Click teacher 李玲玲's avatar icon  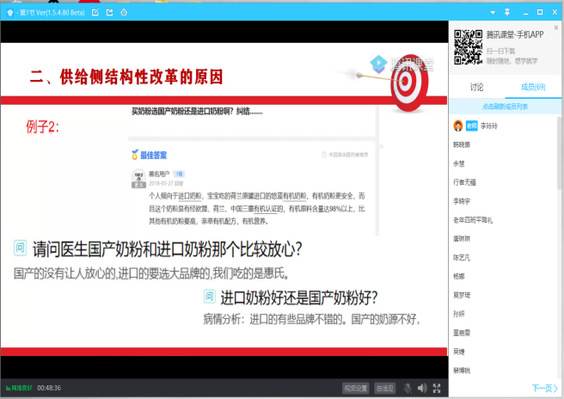tap(458, 126)
